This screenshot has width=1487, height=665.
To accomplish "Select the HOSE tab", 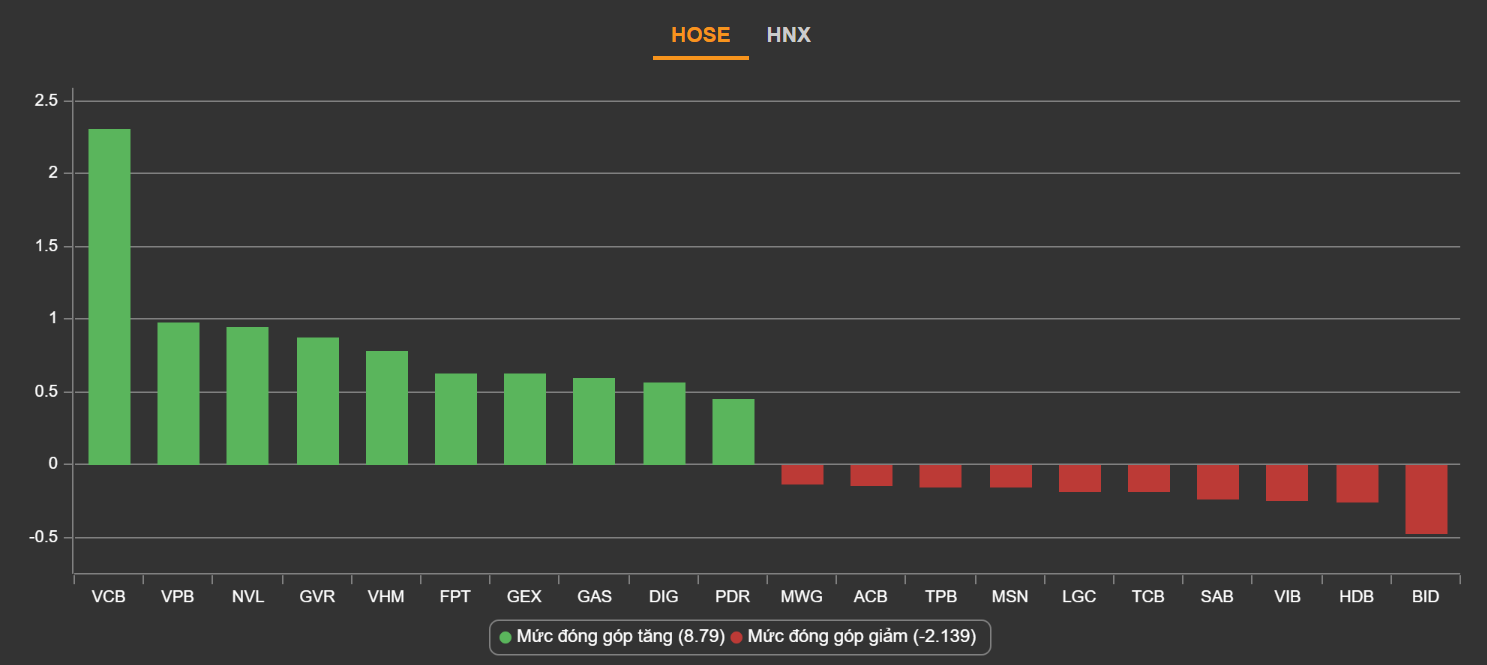I will point(700,35).
